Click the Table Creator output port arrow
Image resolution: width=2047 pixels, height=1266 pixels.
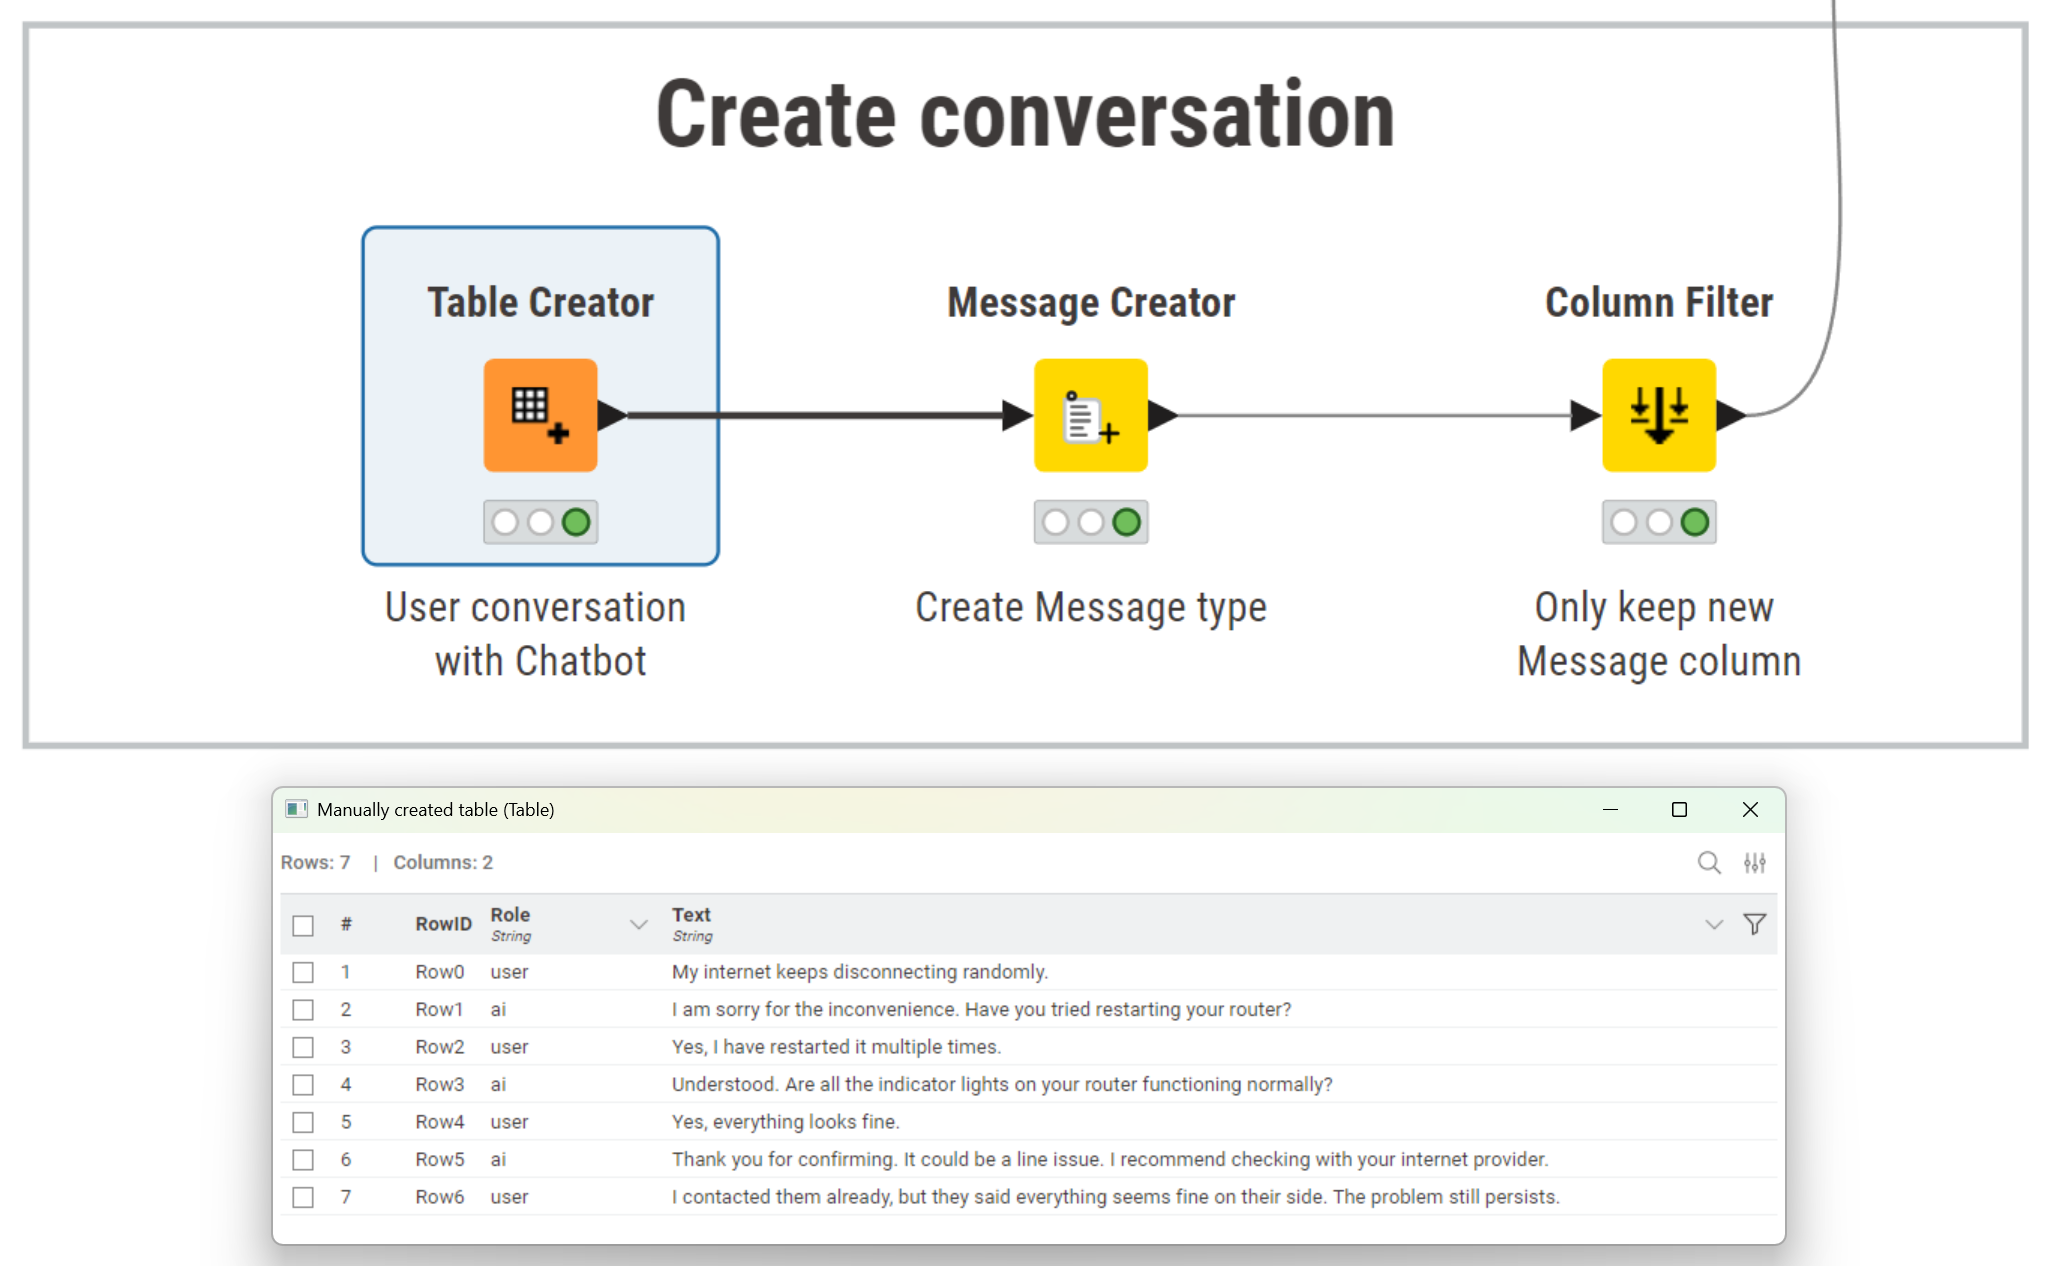pyautogui.click(x=612, y=415)
